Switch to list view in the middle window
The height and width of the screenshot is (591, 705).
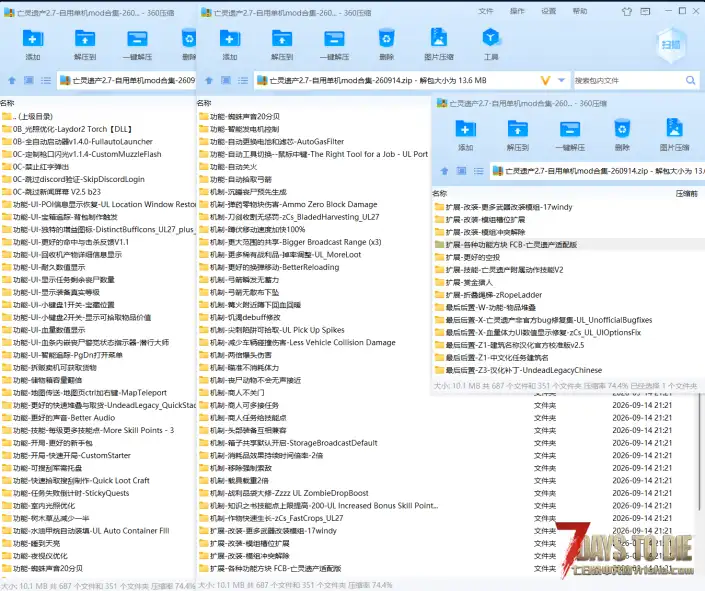pos(243,81)
